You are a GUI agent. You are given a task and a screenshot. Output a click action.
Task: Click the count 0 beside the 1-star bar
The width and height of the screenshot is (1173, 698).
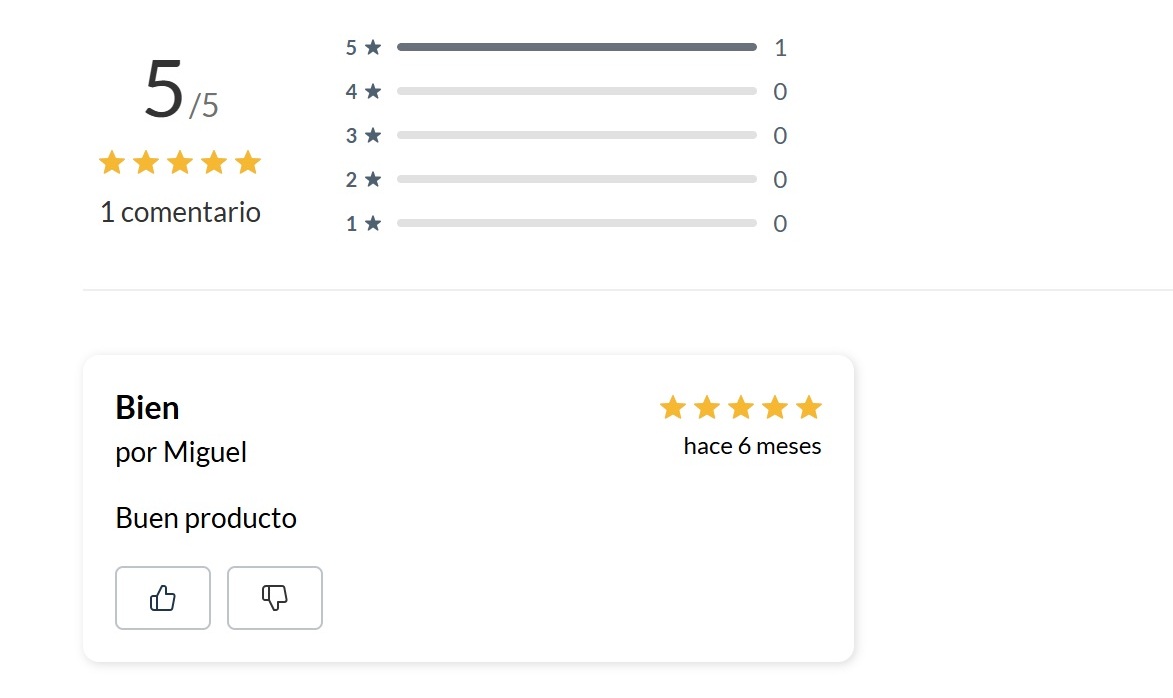(780, 223)
